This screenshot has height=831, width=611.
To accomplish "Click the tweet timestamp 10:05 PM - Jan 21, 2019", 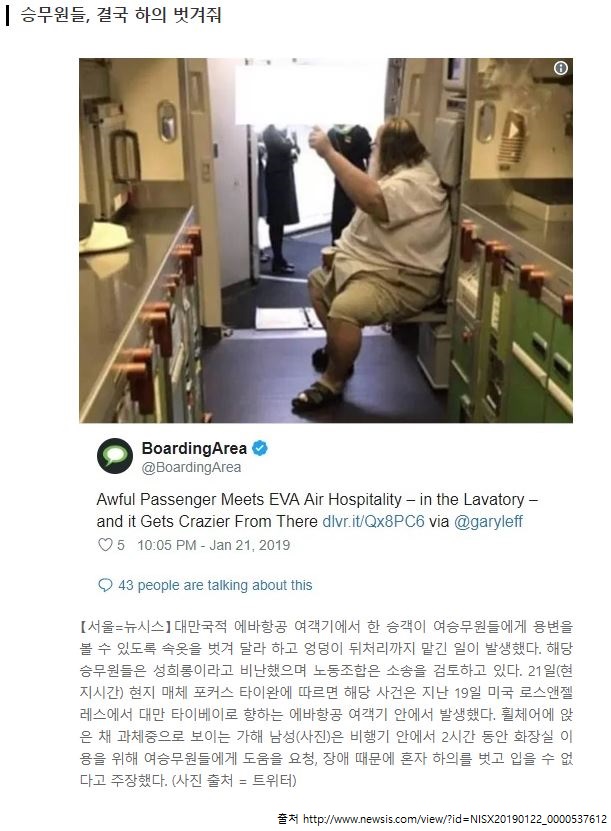I will click(x=214, y=545).
